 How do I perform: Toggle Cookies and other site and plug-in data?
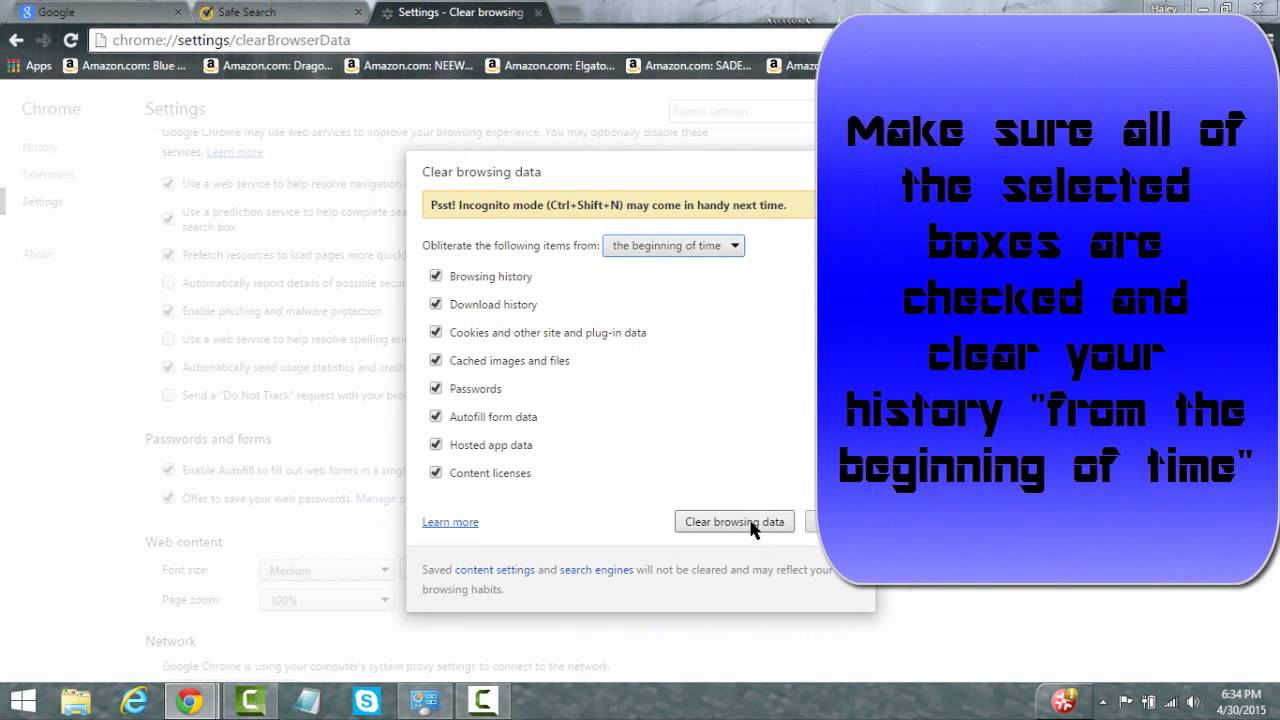(x=435, y=332)
